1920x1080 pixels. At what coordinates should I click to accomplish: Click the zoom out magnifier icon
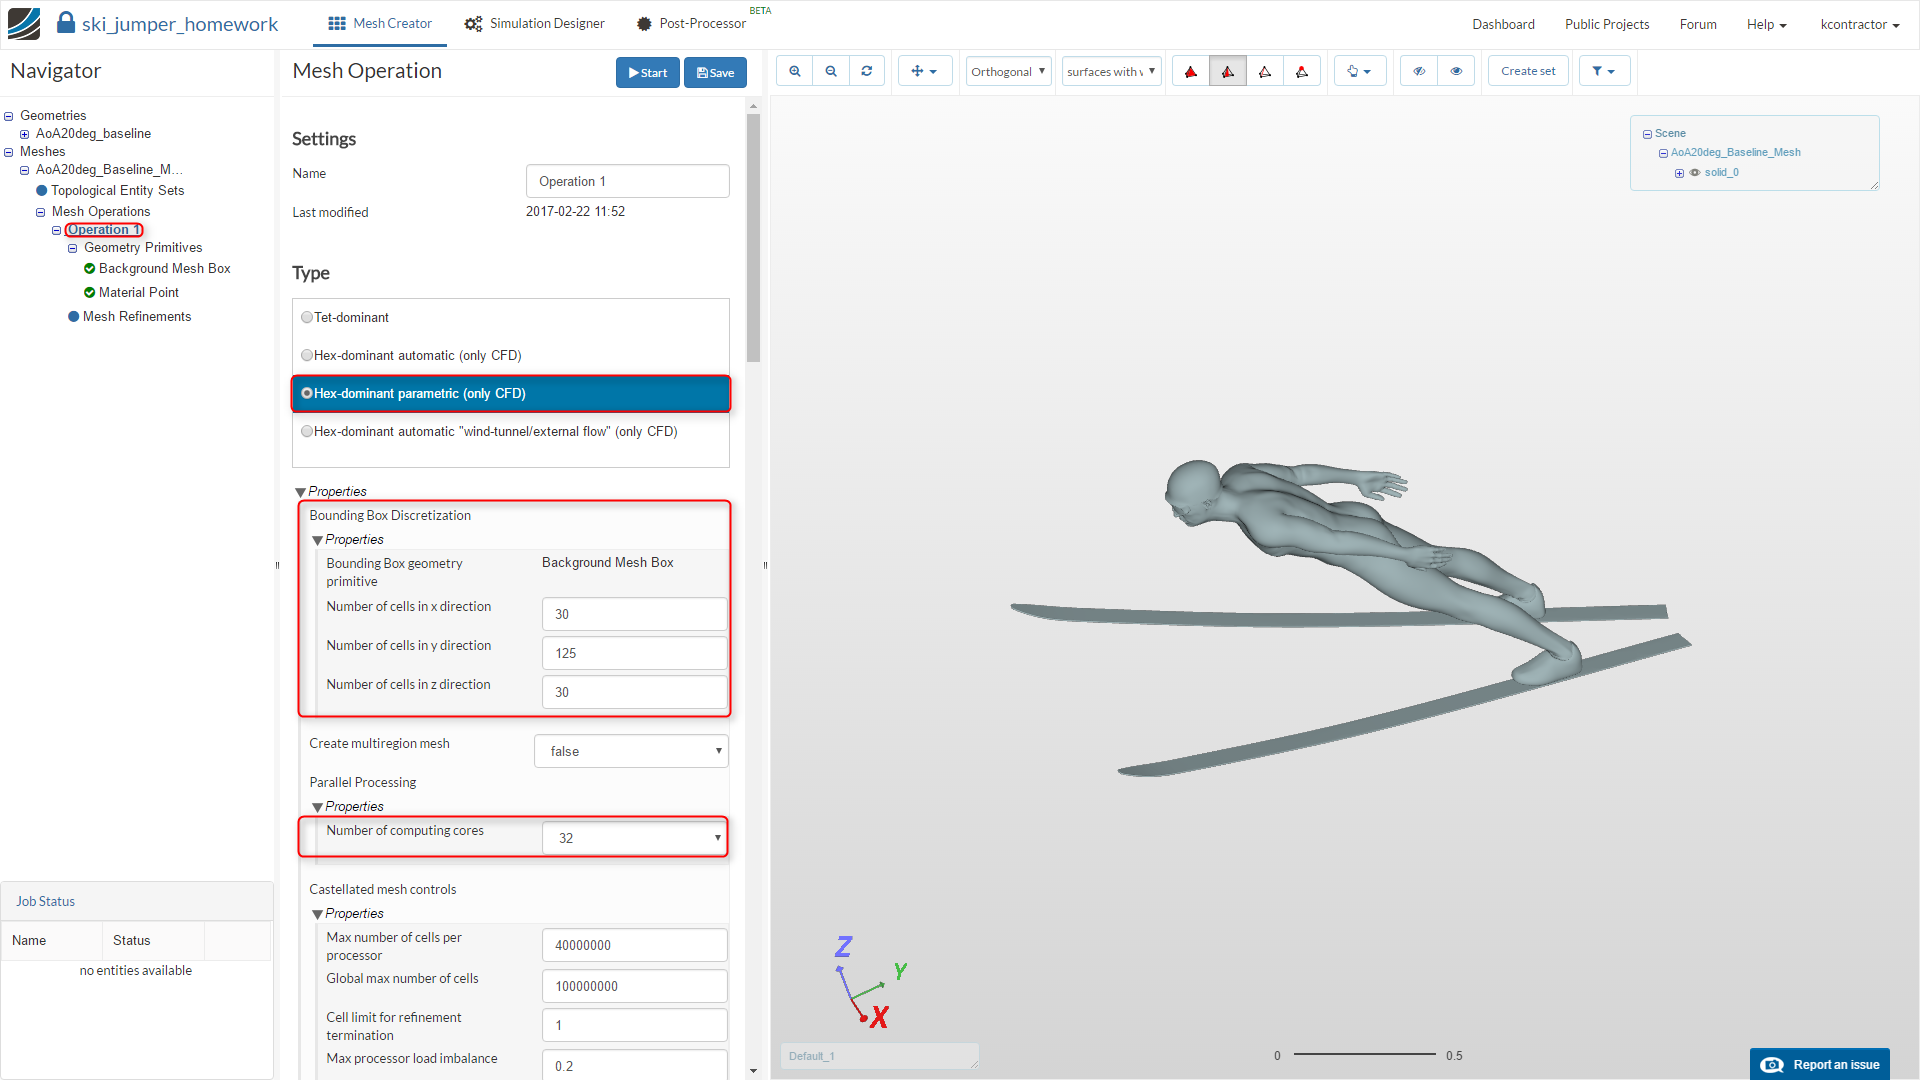point(831,71)
